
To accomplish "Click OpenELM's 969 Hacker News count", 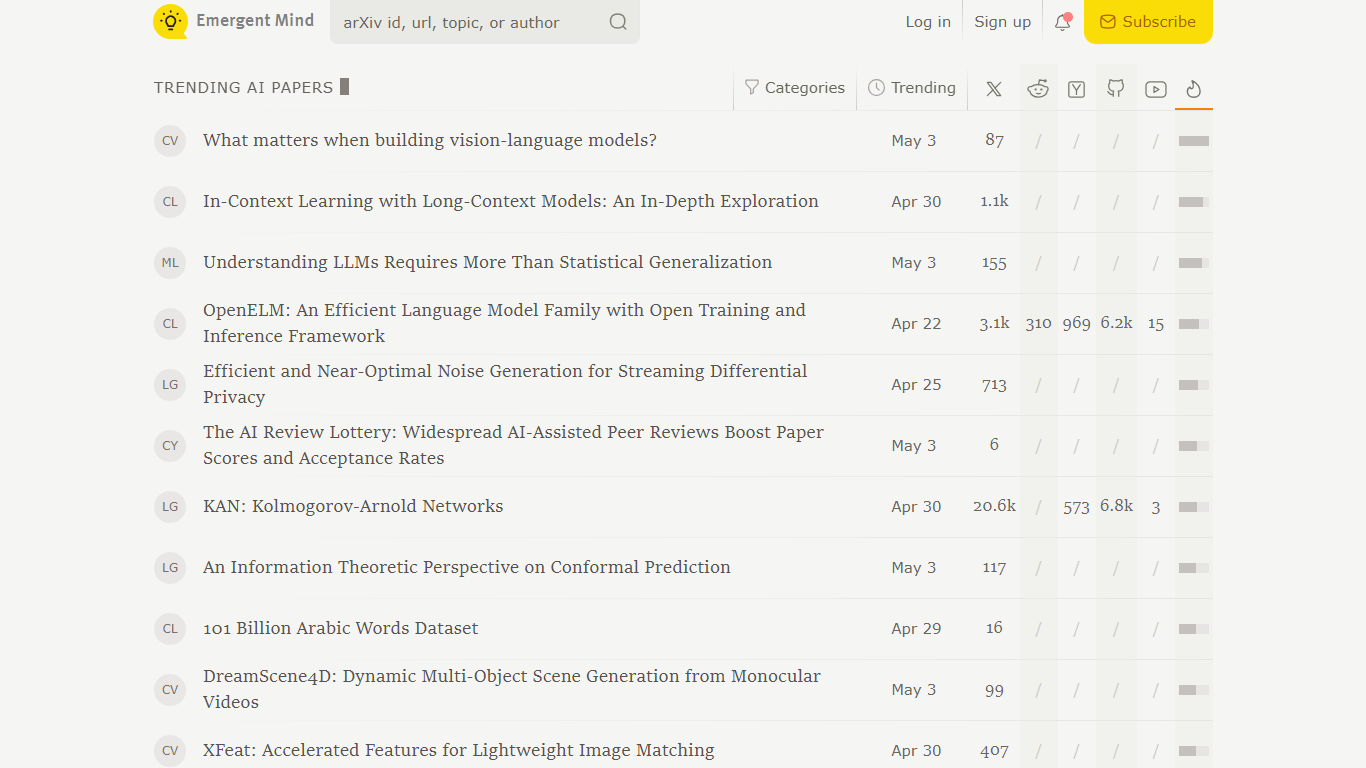I will click(1077, 324).
